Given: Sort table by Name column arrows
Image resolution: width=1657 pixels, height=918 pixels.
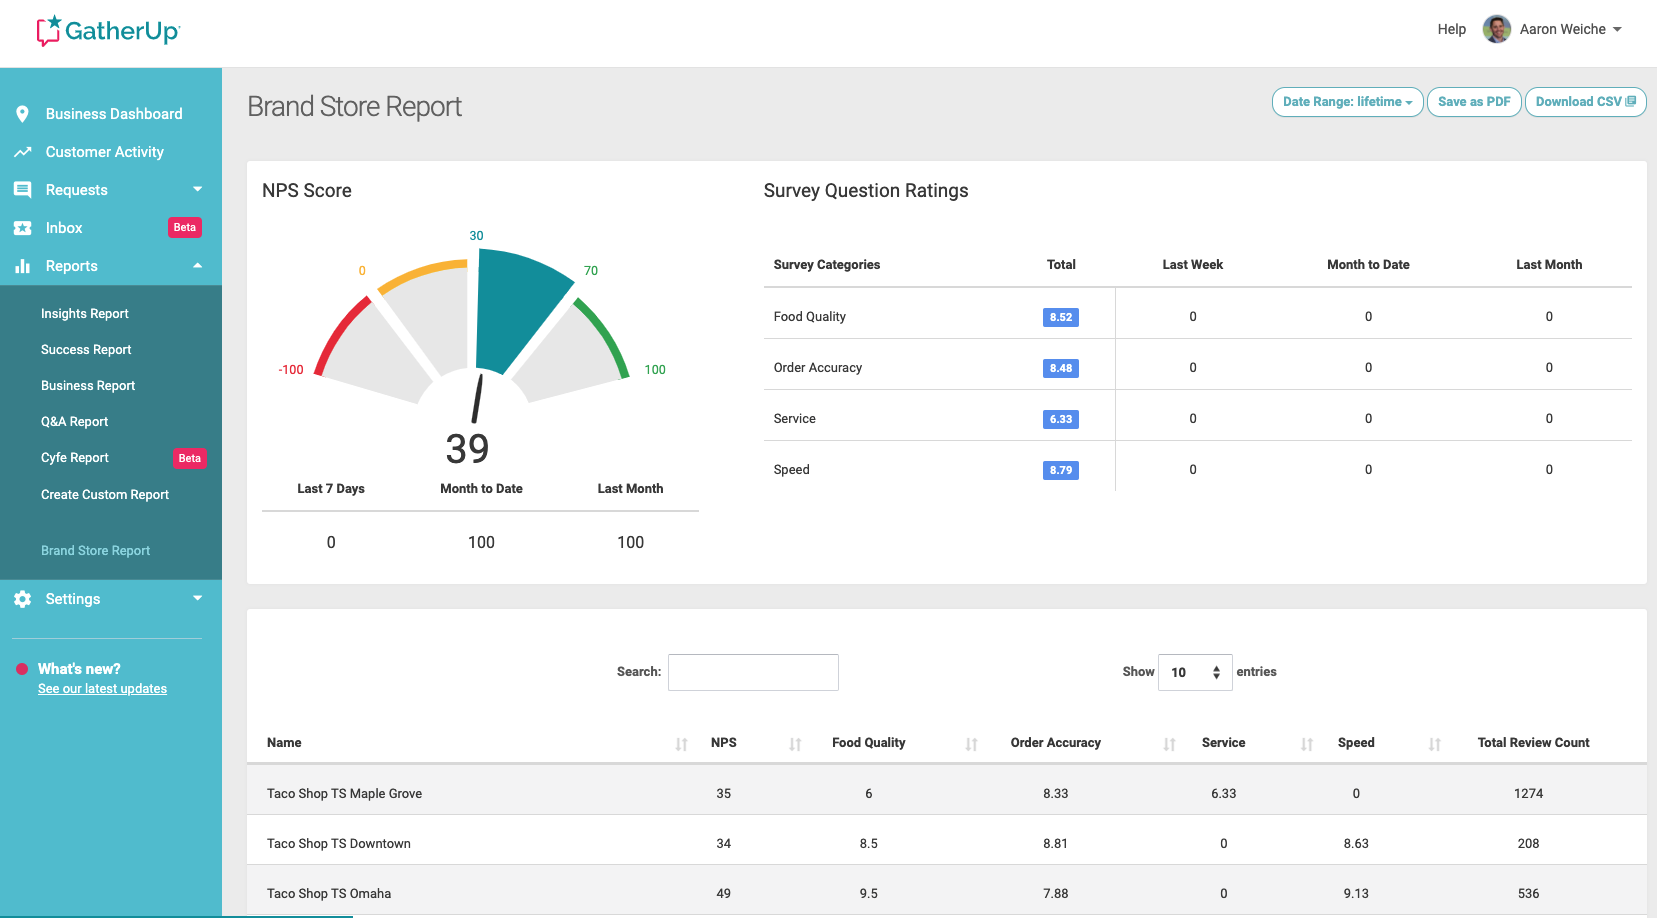Looking at the screenshot, I should (x=681, y=744).
